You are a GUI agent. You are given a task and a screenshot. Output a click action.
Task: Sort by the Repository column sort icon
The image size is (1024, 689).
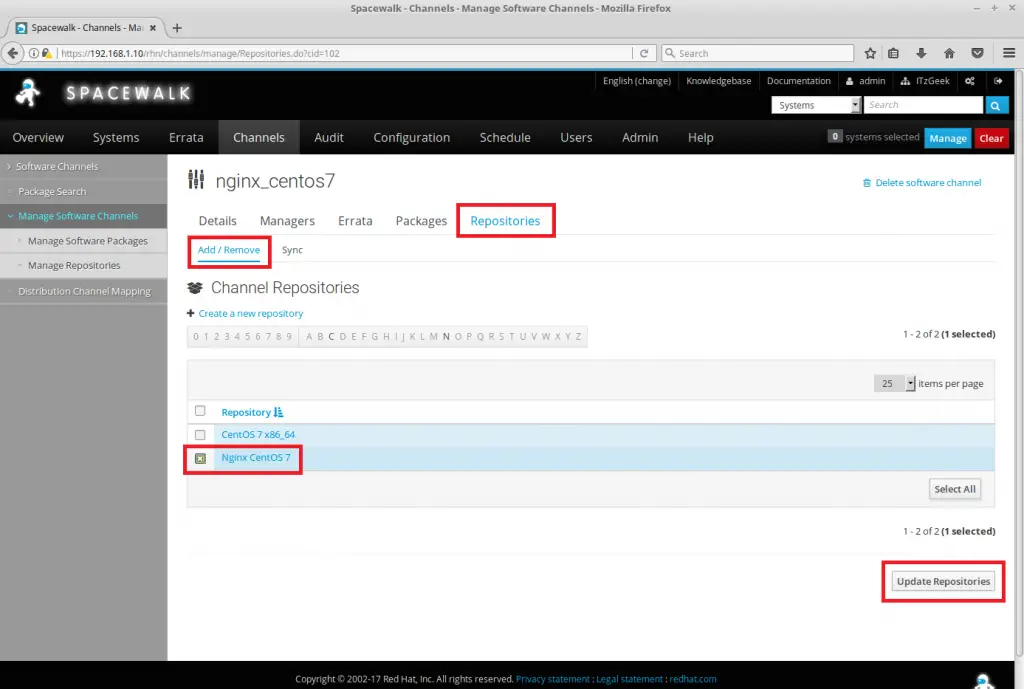coord(279,412)
